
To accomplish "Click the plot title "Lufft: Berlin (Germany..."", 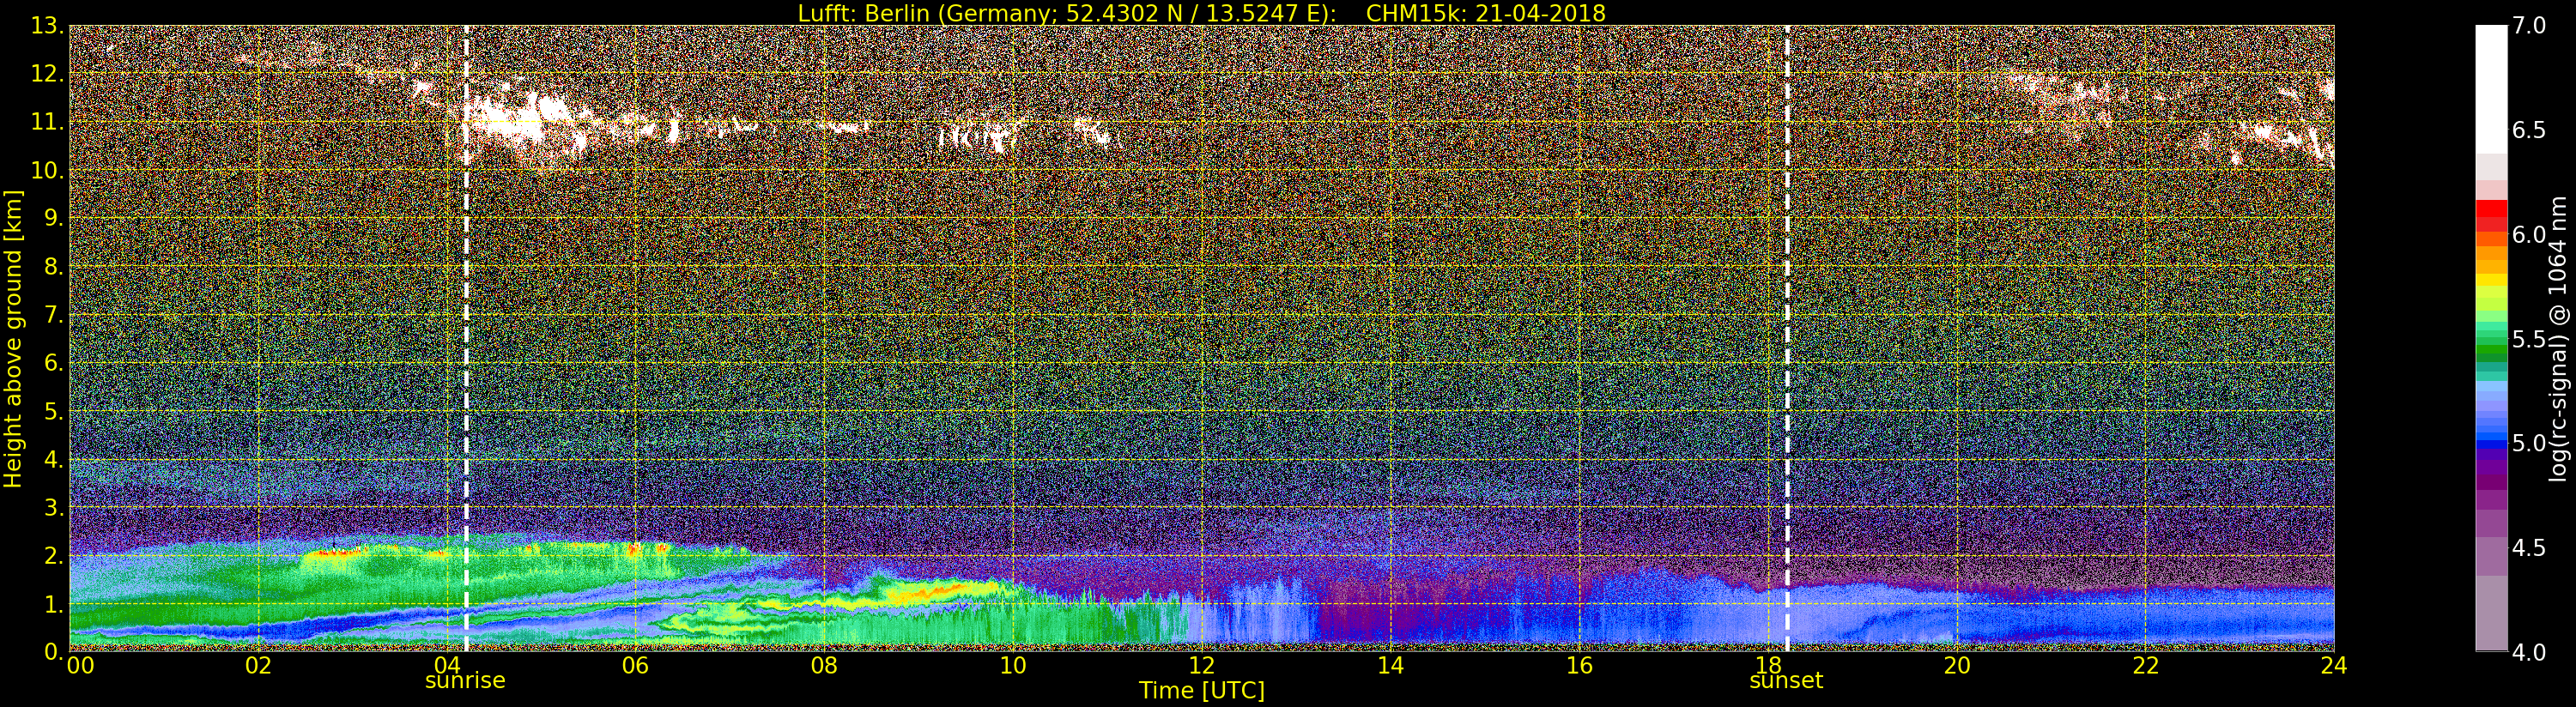I will click(x=1201, y=13).
